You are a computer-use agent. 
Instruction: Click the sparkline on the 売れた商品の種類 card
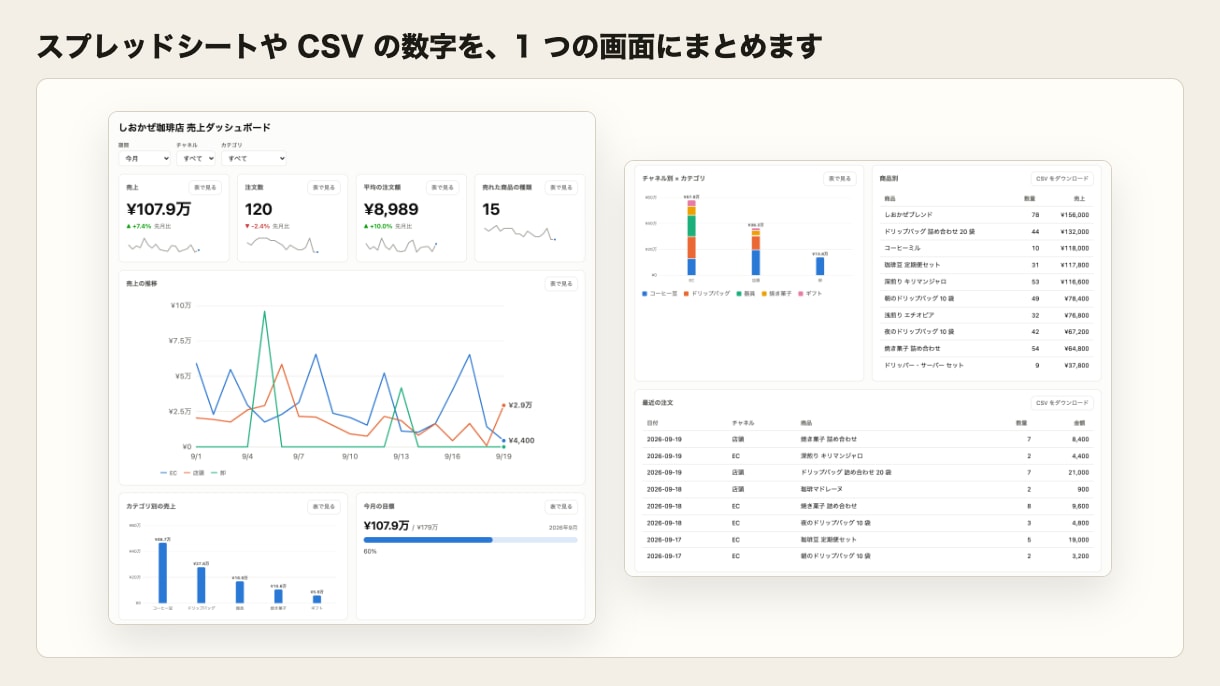(x=520, y=232)
